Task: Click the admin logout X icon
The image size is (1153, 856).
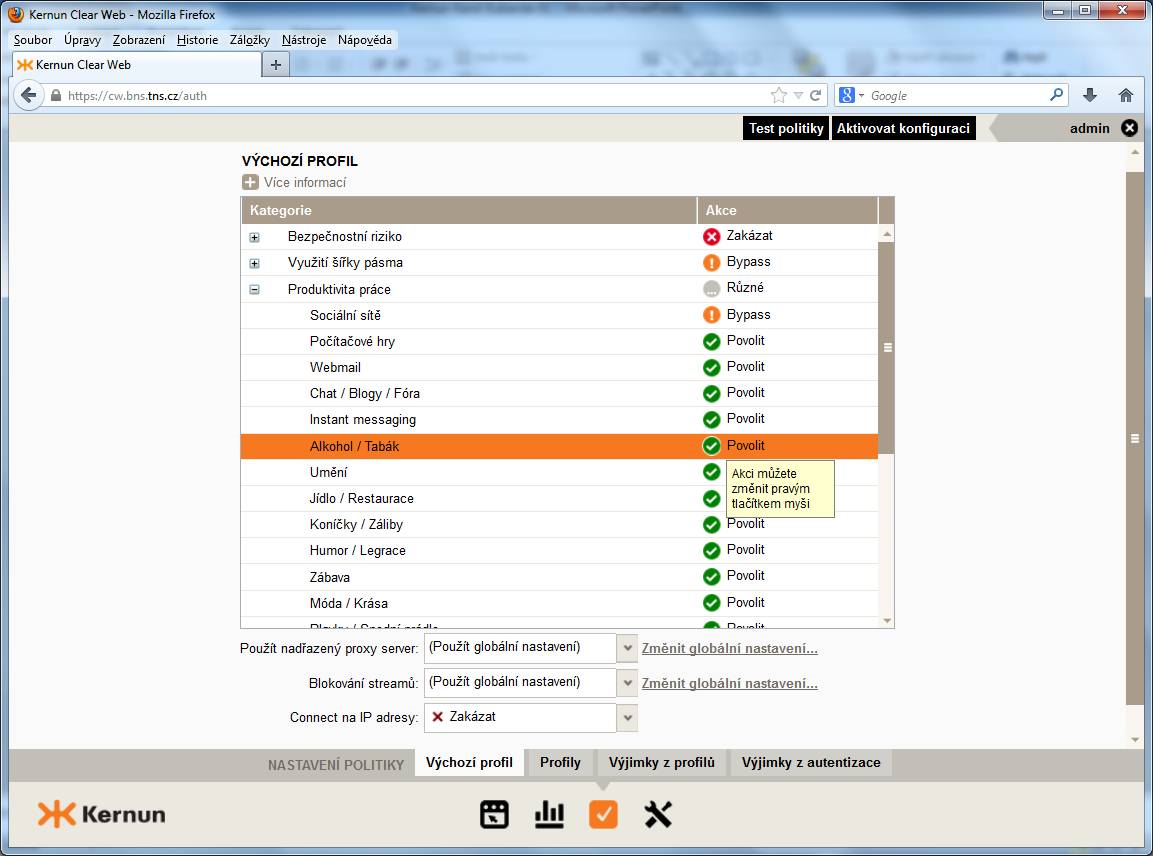Action: (x=1129, y=128)
